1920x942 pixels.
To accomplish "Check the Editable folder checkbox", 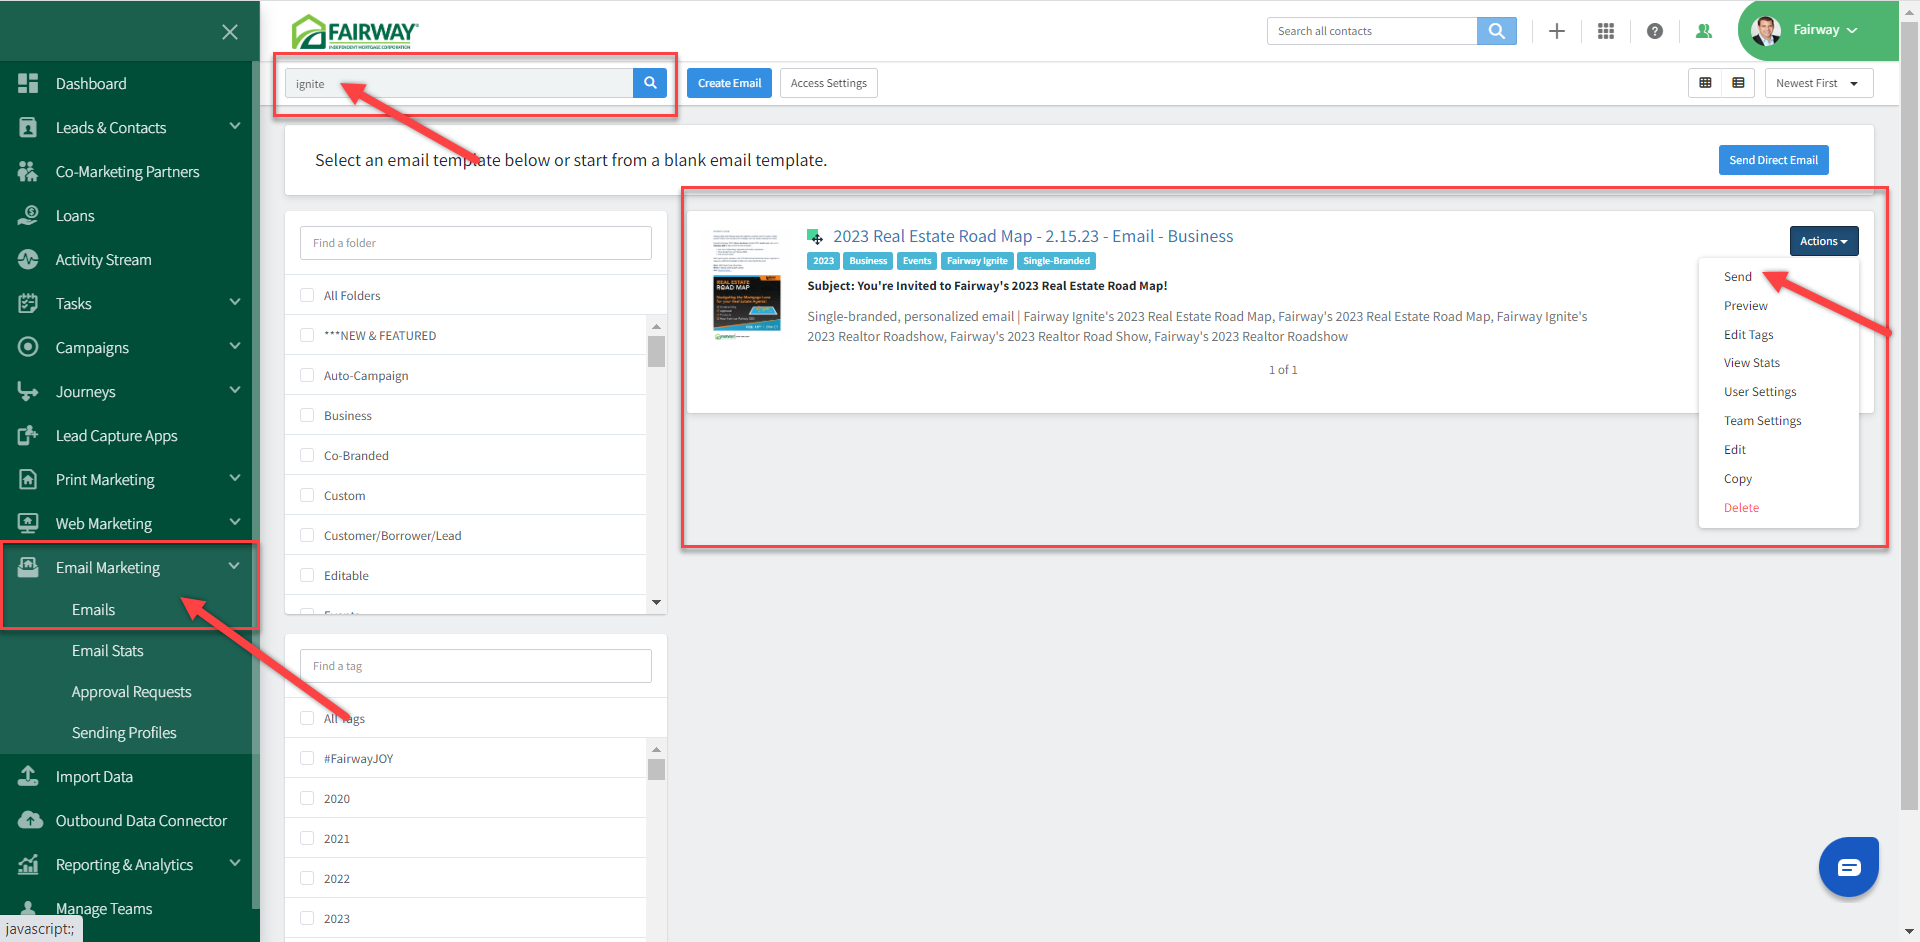I will pos(307,575).
